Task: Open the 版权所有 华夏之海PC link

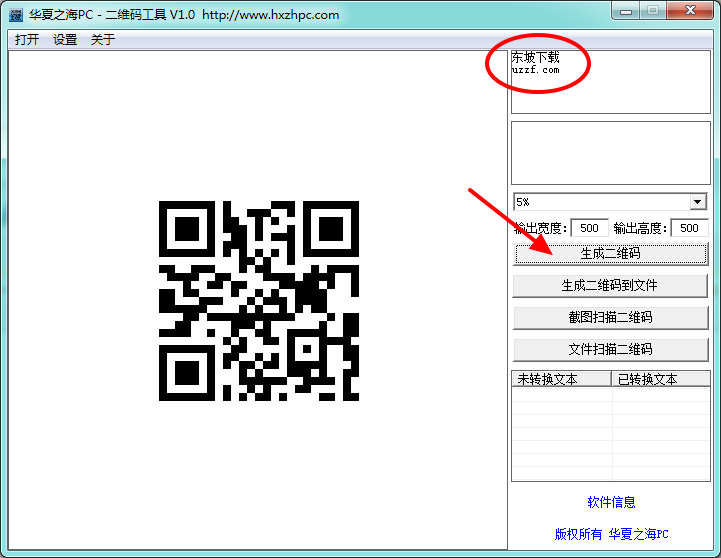Action: [611, 534]
